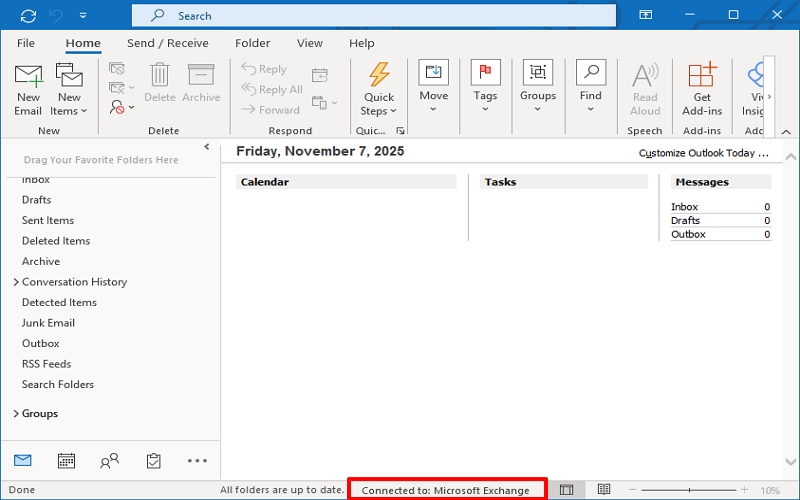Viewport: 800px width, 500px height.
Task: Click the Send/Receive All Folders sync icon
Action: pyautogui.click(x=28, y=16)
